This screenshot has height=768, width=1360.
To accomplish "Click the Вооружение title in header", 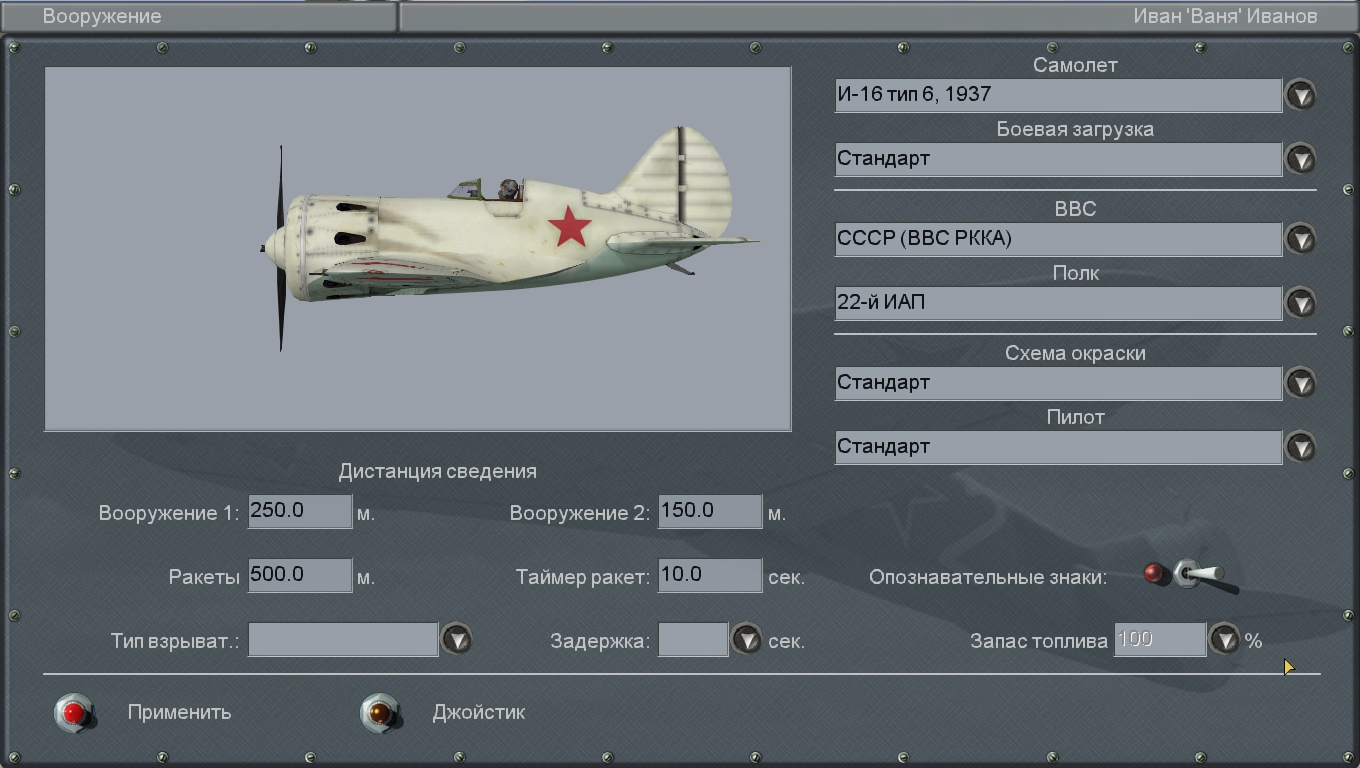I will coord(102,17).
